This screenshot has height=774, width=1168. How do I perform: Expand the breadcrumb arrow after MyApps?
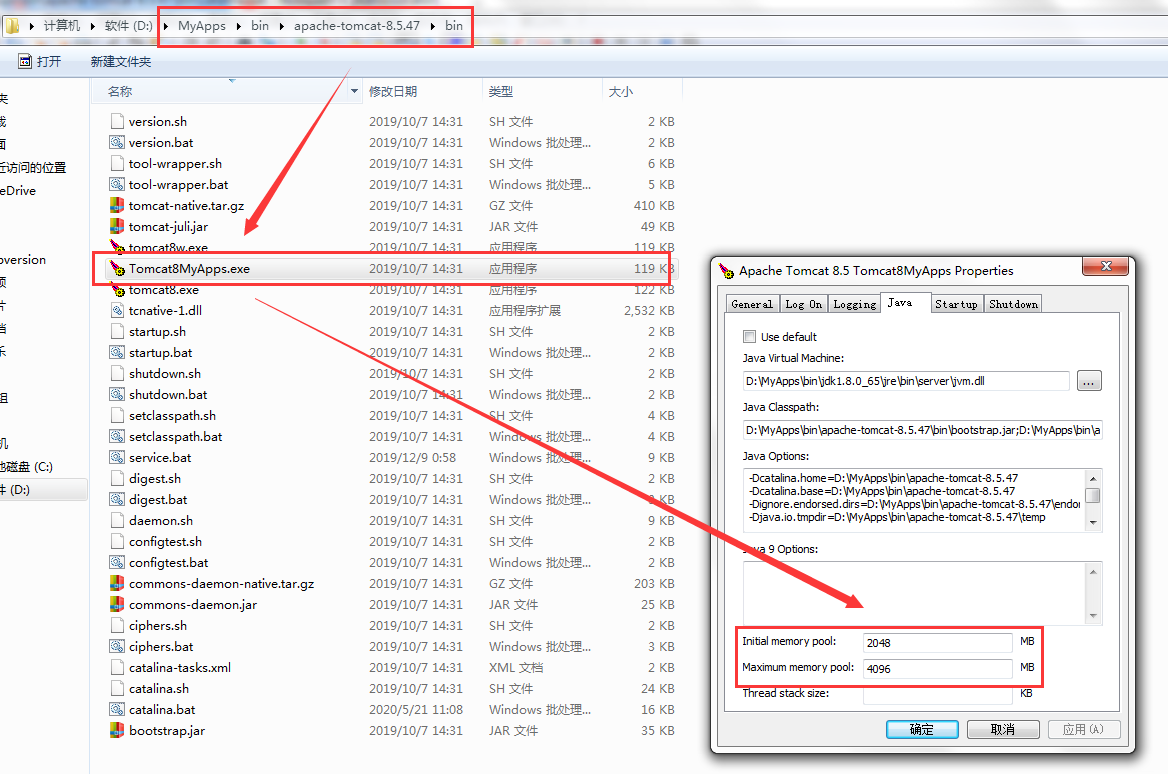click(239, 26)
